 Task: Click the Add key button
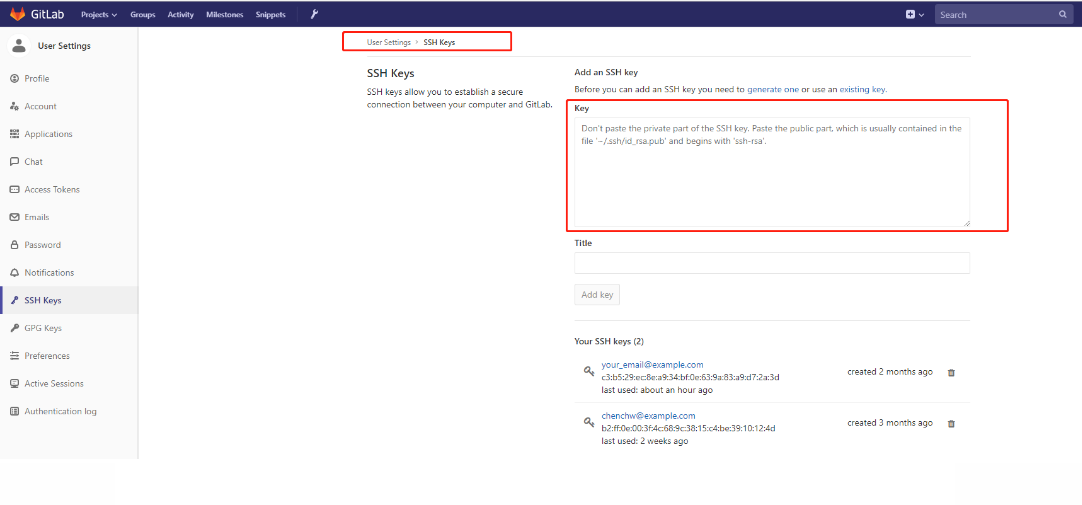coord(597,295)
